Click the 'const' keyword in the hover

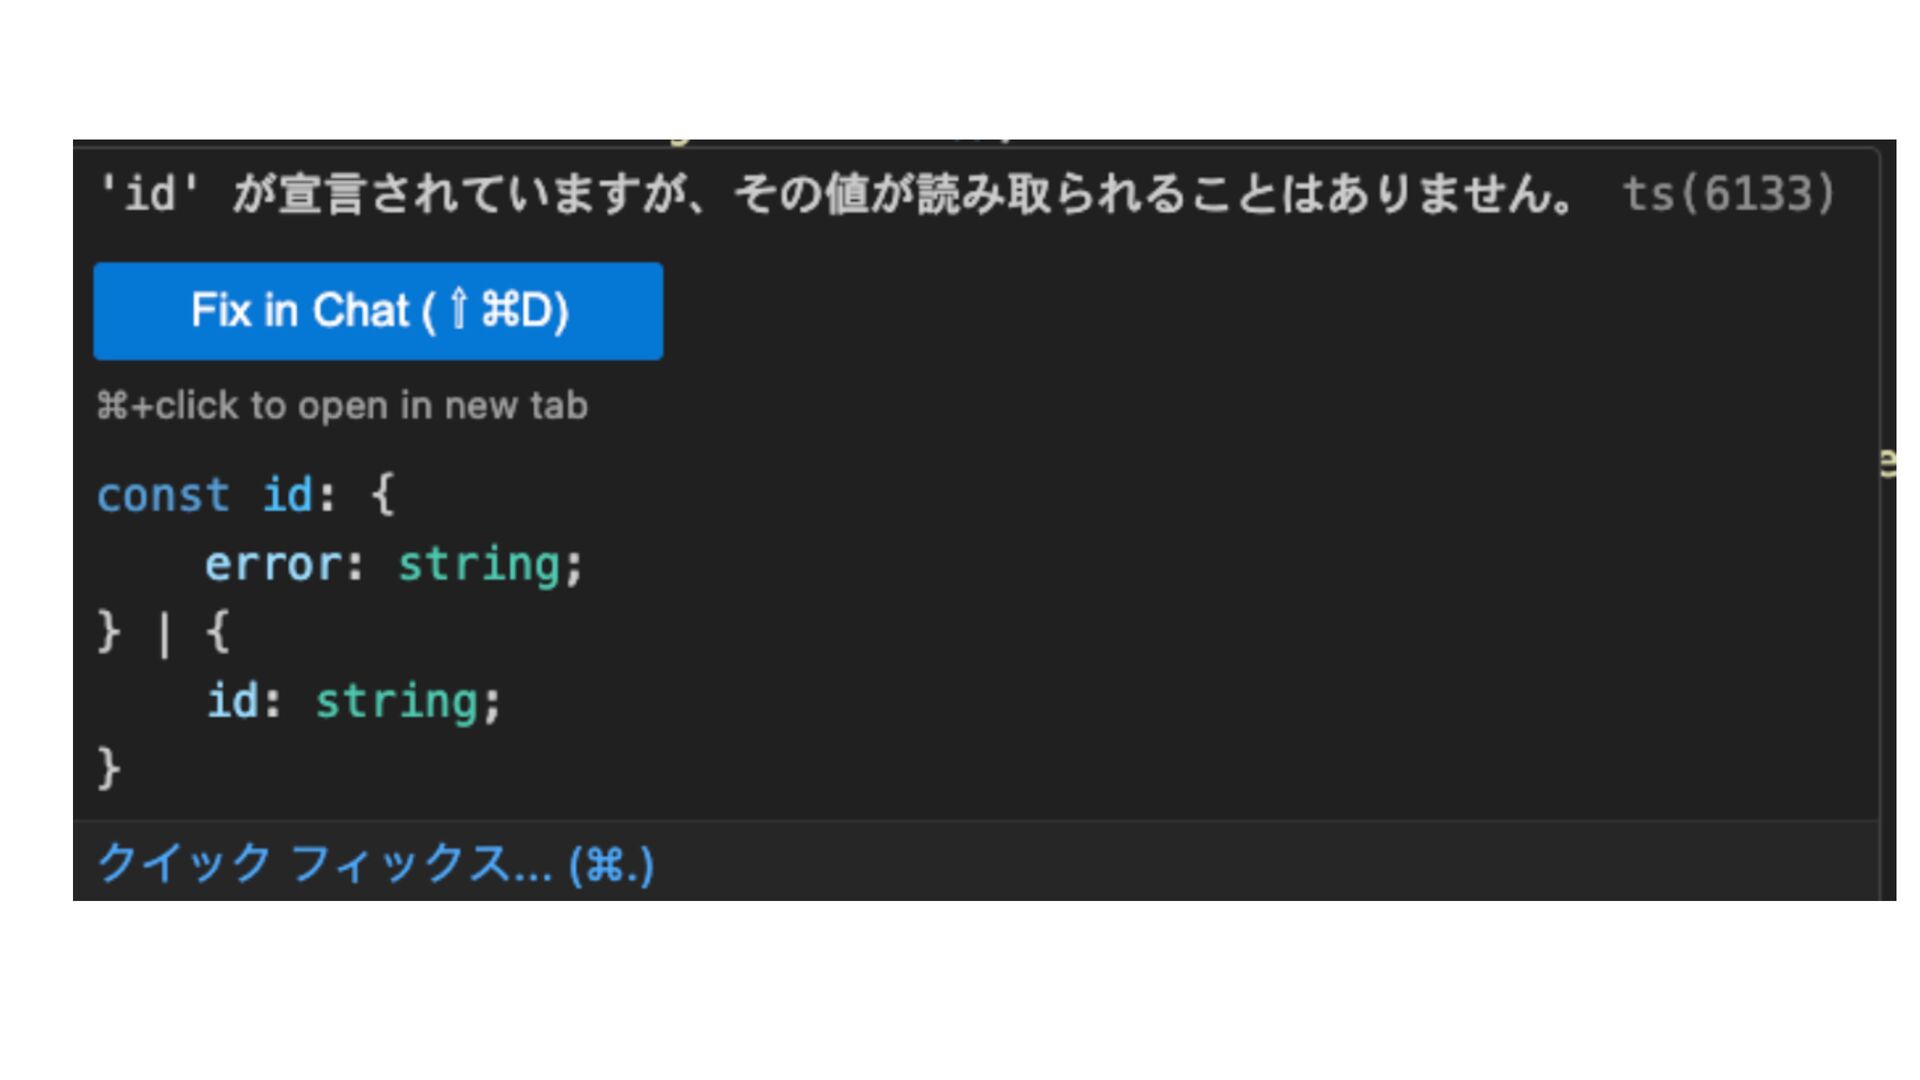tap(163, 496)
